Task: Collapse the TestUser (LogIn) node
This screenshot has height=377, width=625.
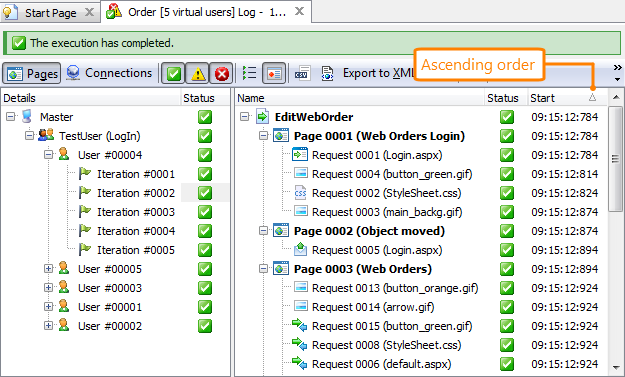Action: (29, 136)
